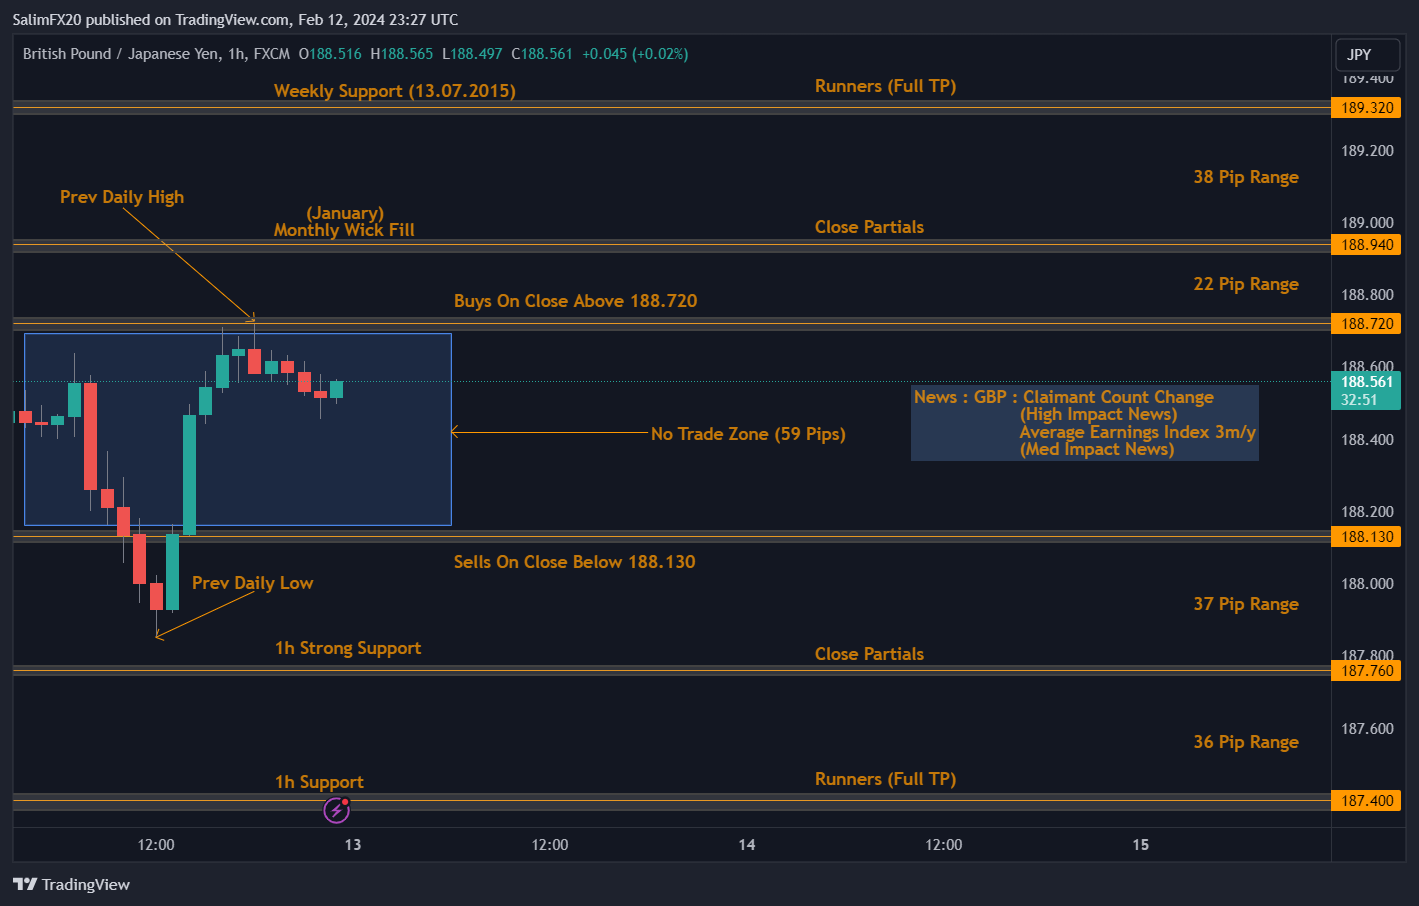This screenshot has height=906, width=1419.
Task: Select the 187.400 orange price level label
Action: click(x=1366, y=800)
